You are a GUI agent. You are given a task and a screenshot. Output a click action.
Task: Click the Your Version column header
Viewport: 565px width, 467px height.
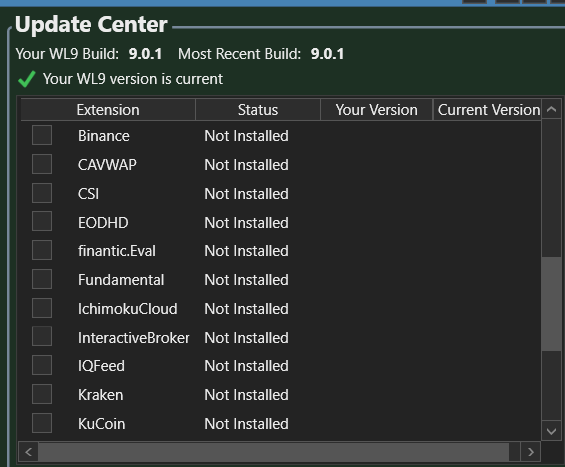[377, 110]
